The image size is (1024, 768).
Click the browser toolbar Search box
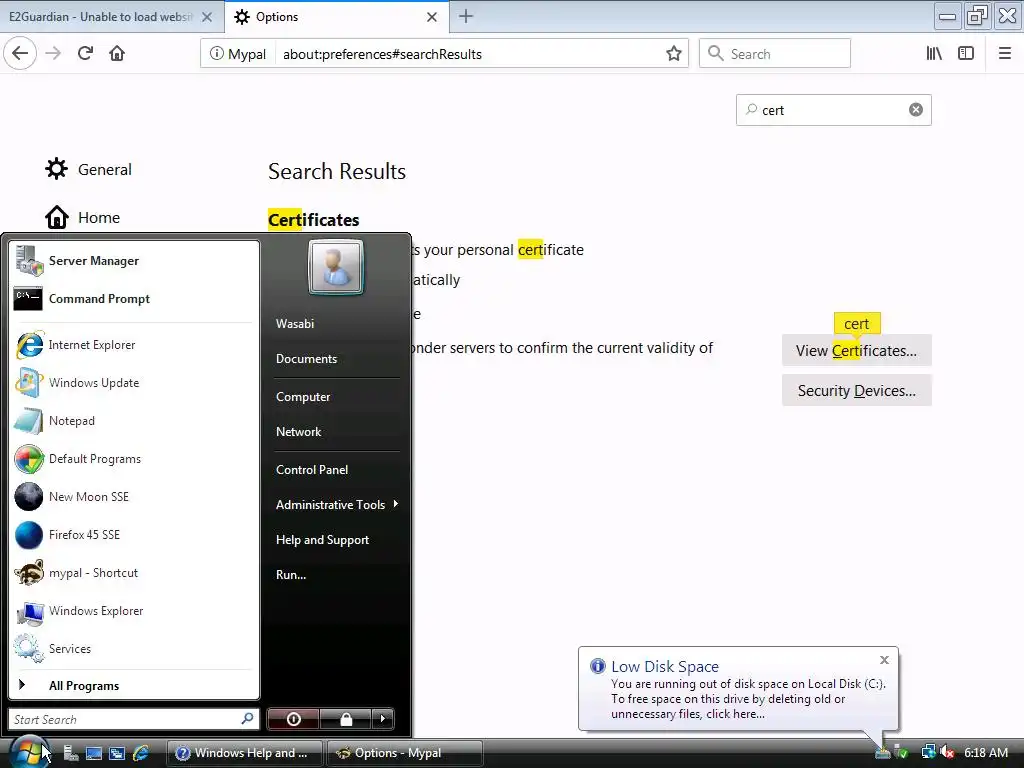775,54
